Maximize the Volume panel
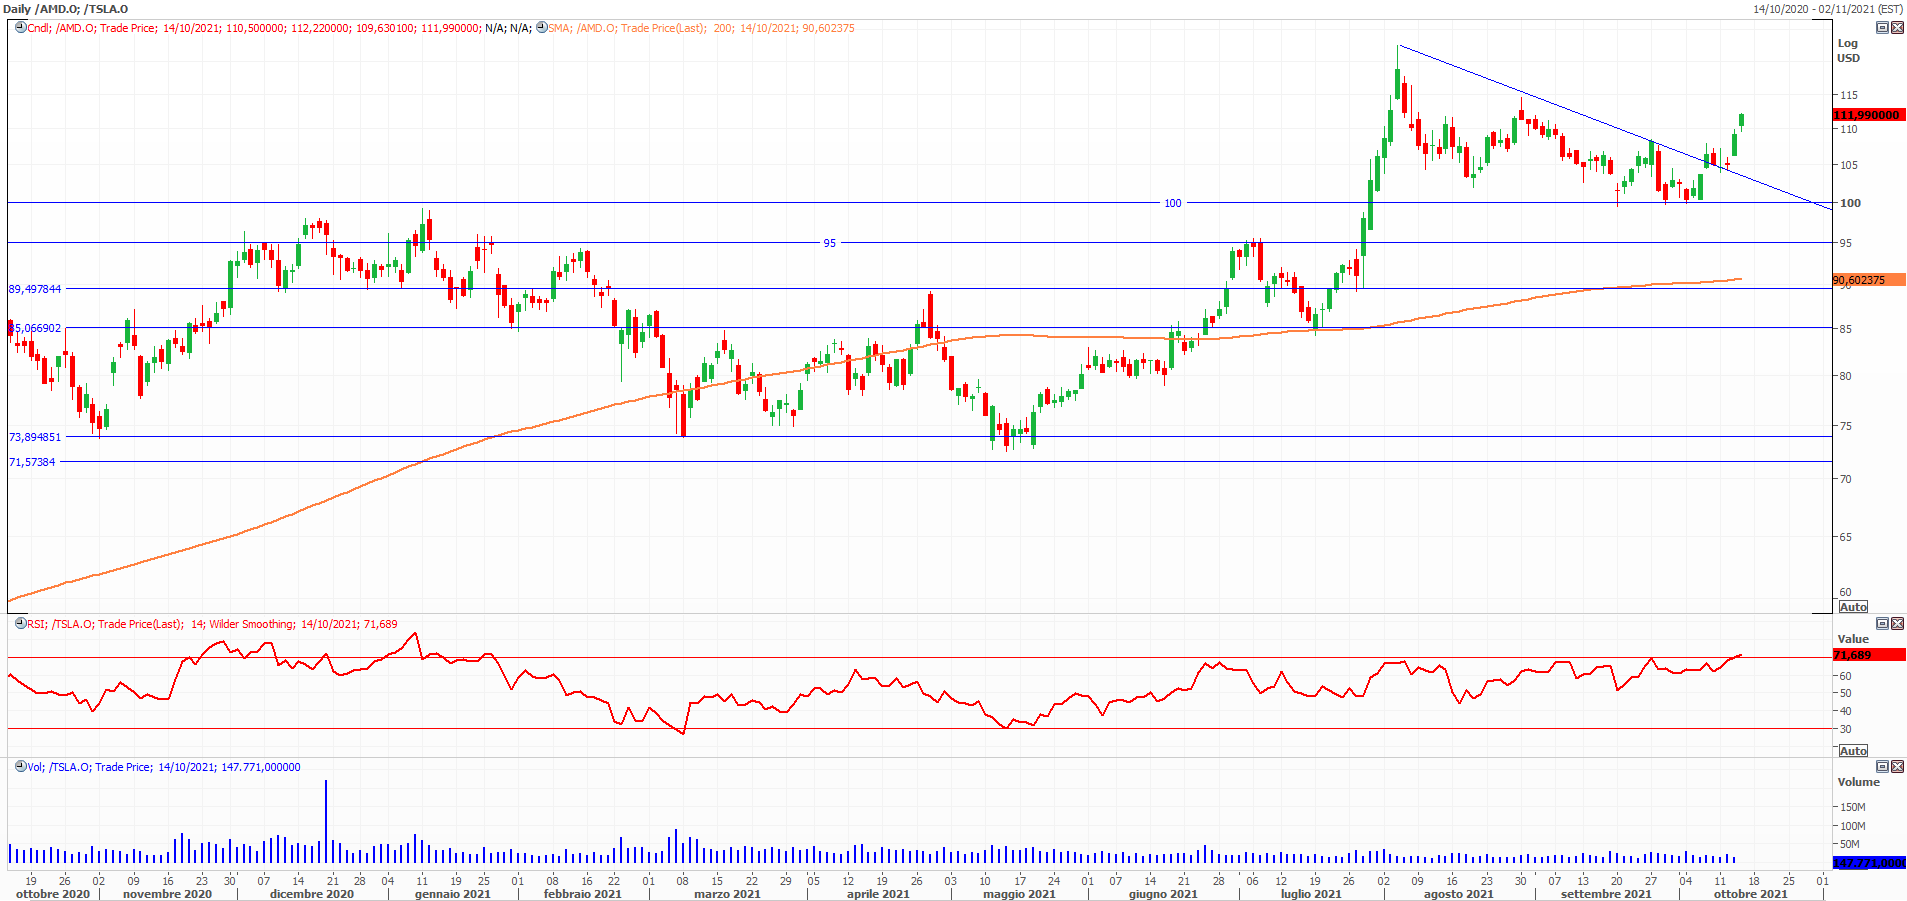Viewport: 1907px width, 901px height. click(x=1881, y=767)
